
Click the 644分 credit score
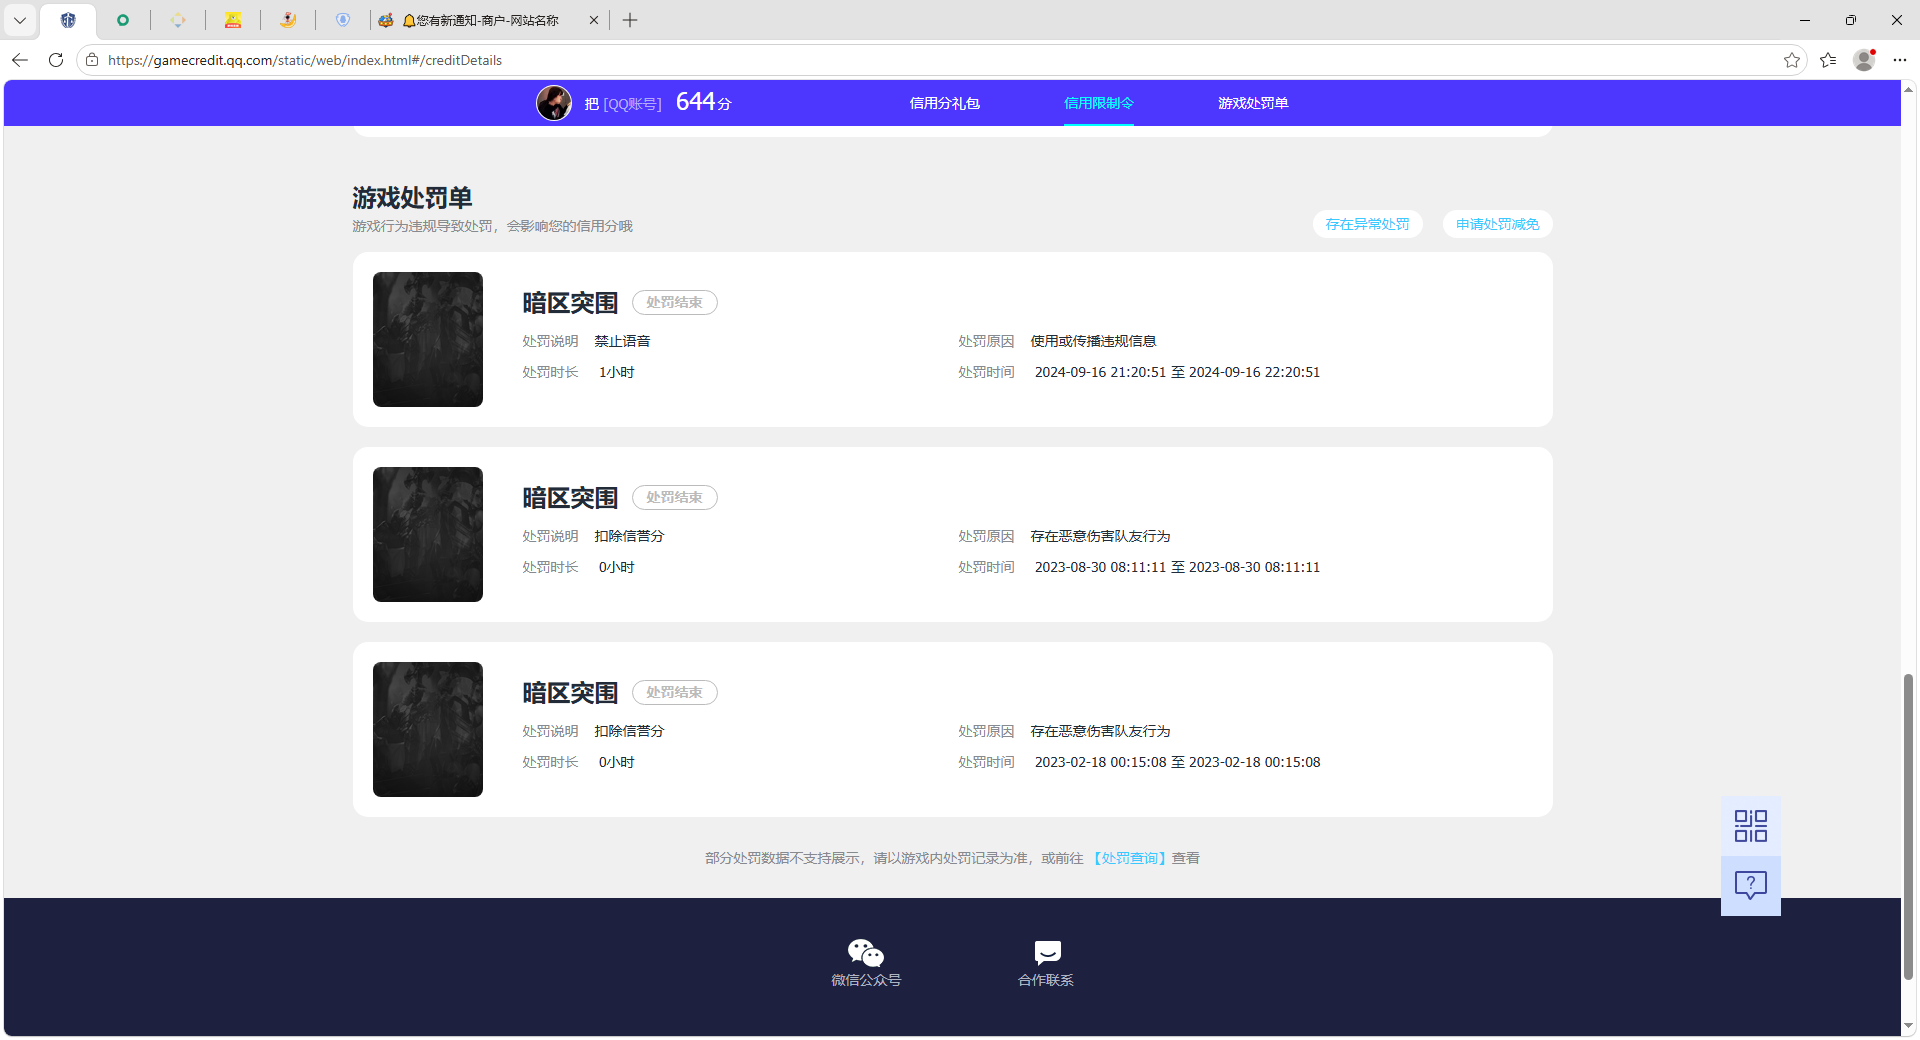[x=704, y=102]
